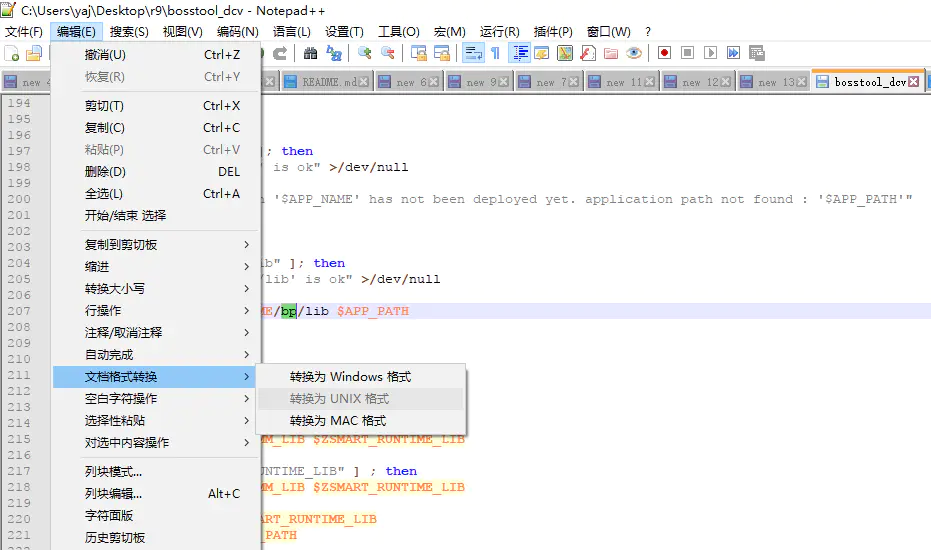Image resolution: width=931 pixels, height=550 pixels.
Task: Expand the 空白字符操作 submenu
Action: click(x=156, y=399)
